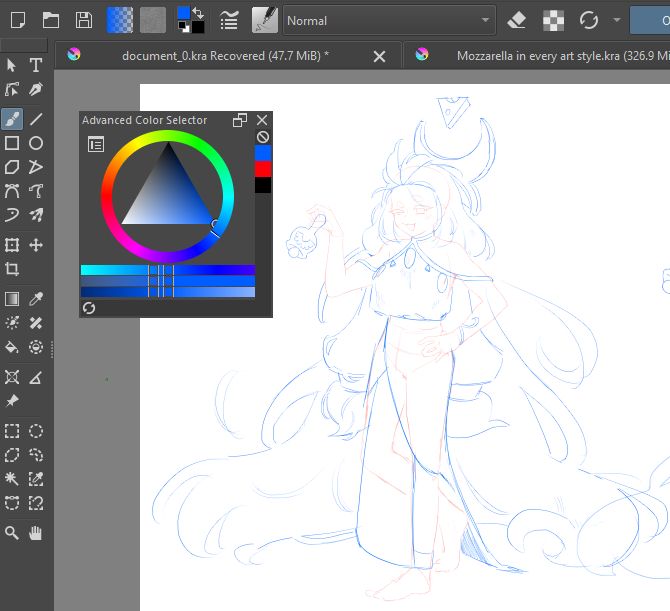Viewport: 670px width, 611px height.
Task: Close the document_0.kra tab
Action: coord(379,56)
